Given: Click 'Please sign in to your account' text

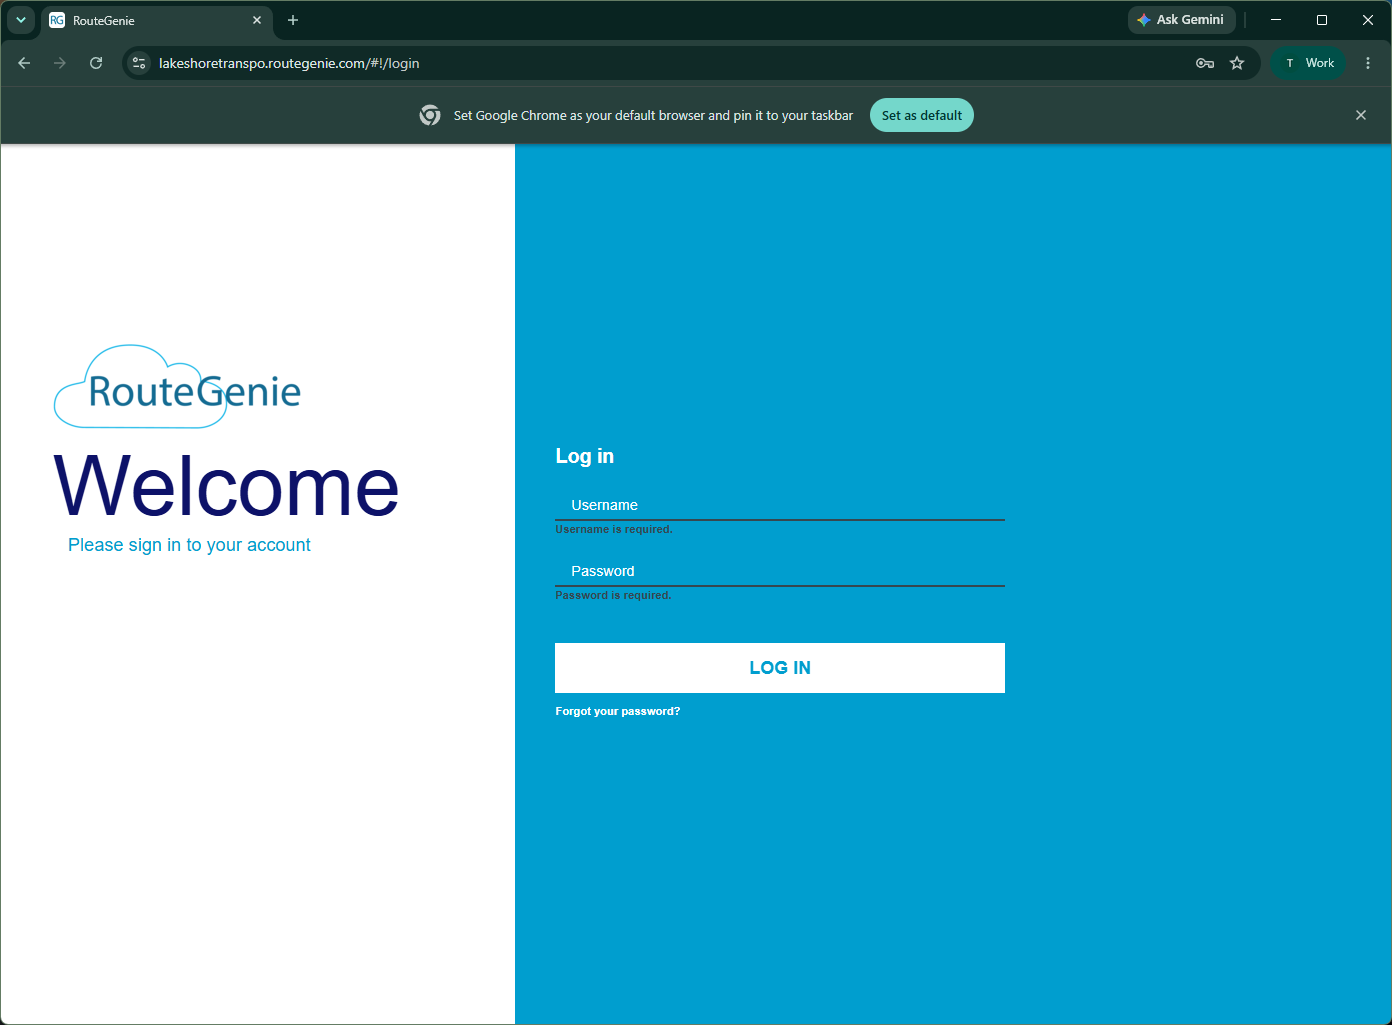Looking at the screenshot, I should [189, 545].
